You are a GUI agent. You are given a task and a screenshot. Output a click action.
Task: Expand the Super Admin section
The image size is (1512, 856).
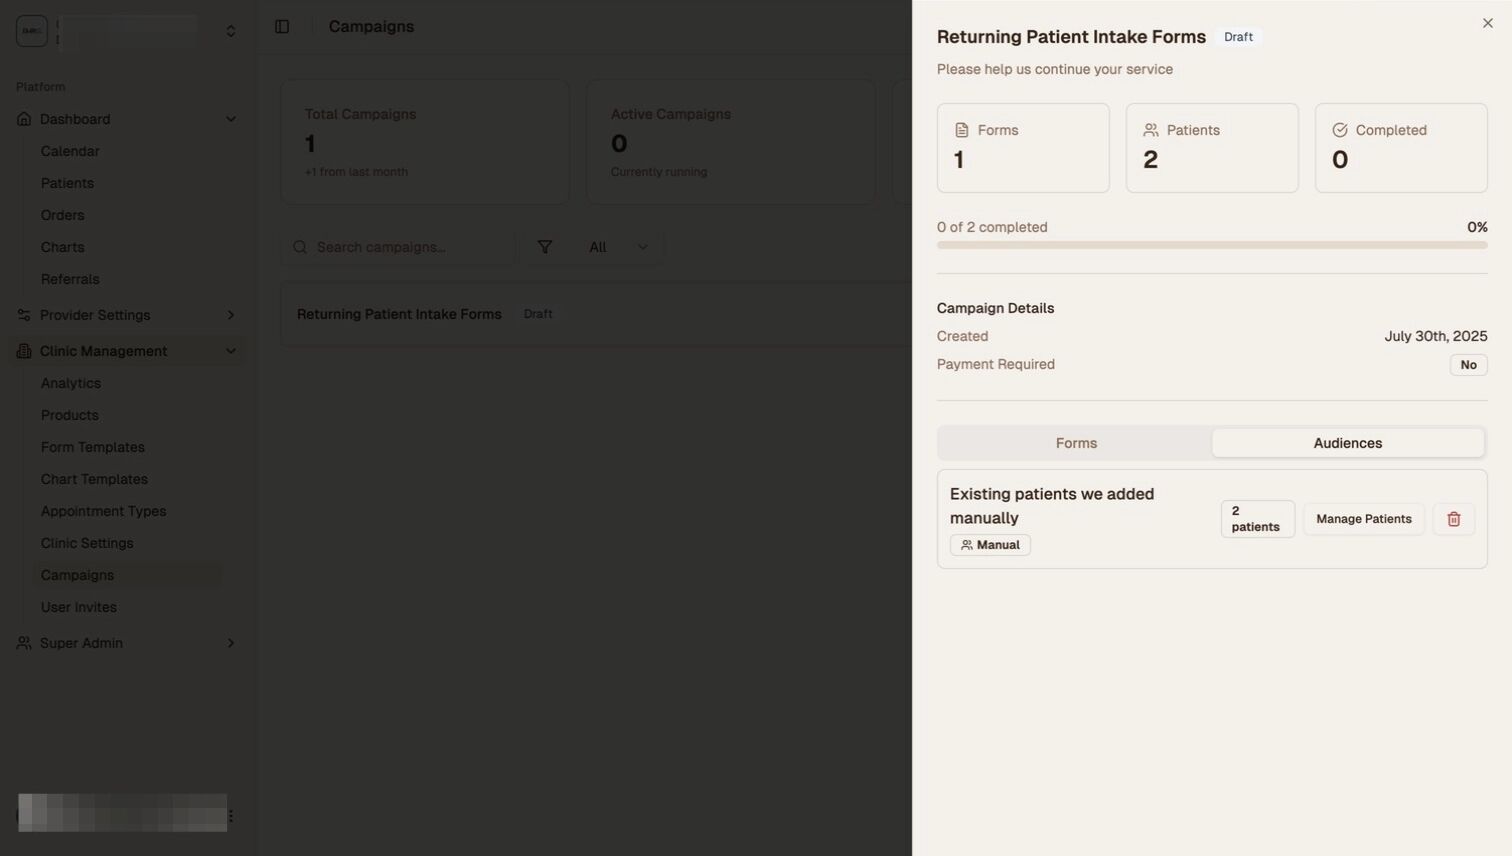coord(231,643)
